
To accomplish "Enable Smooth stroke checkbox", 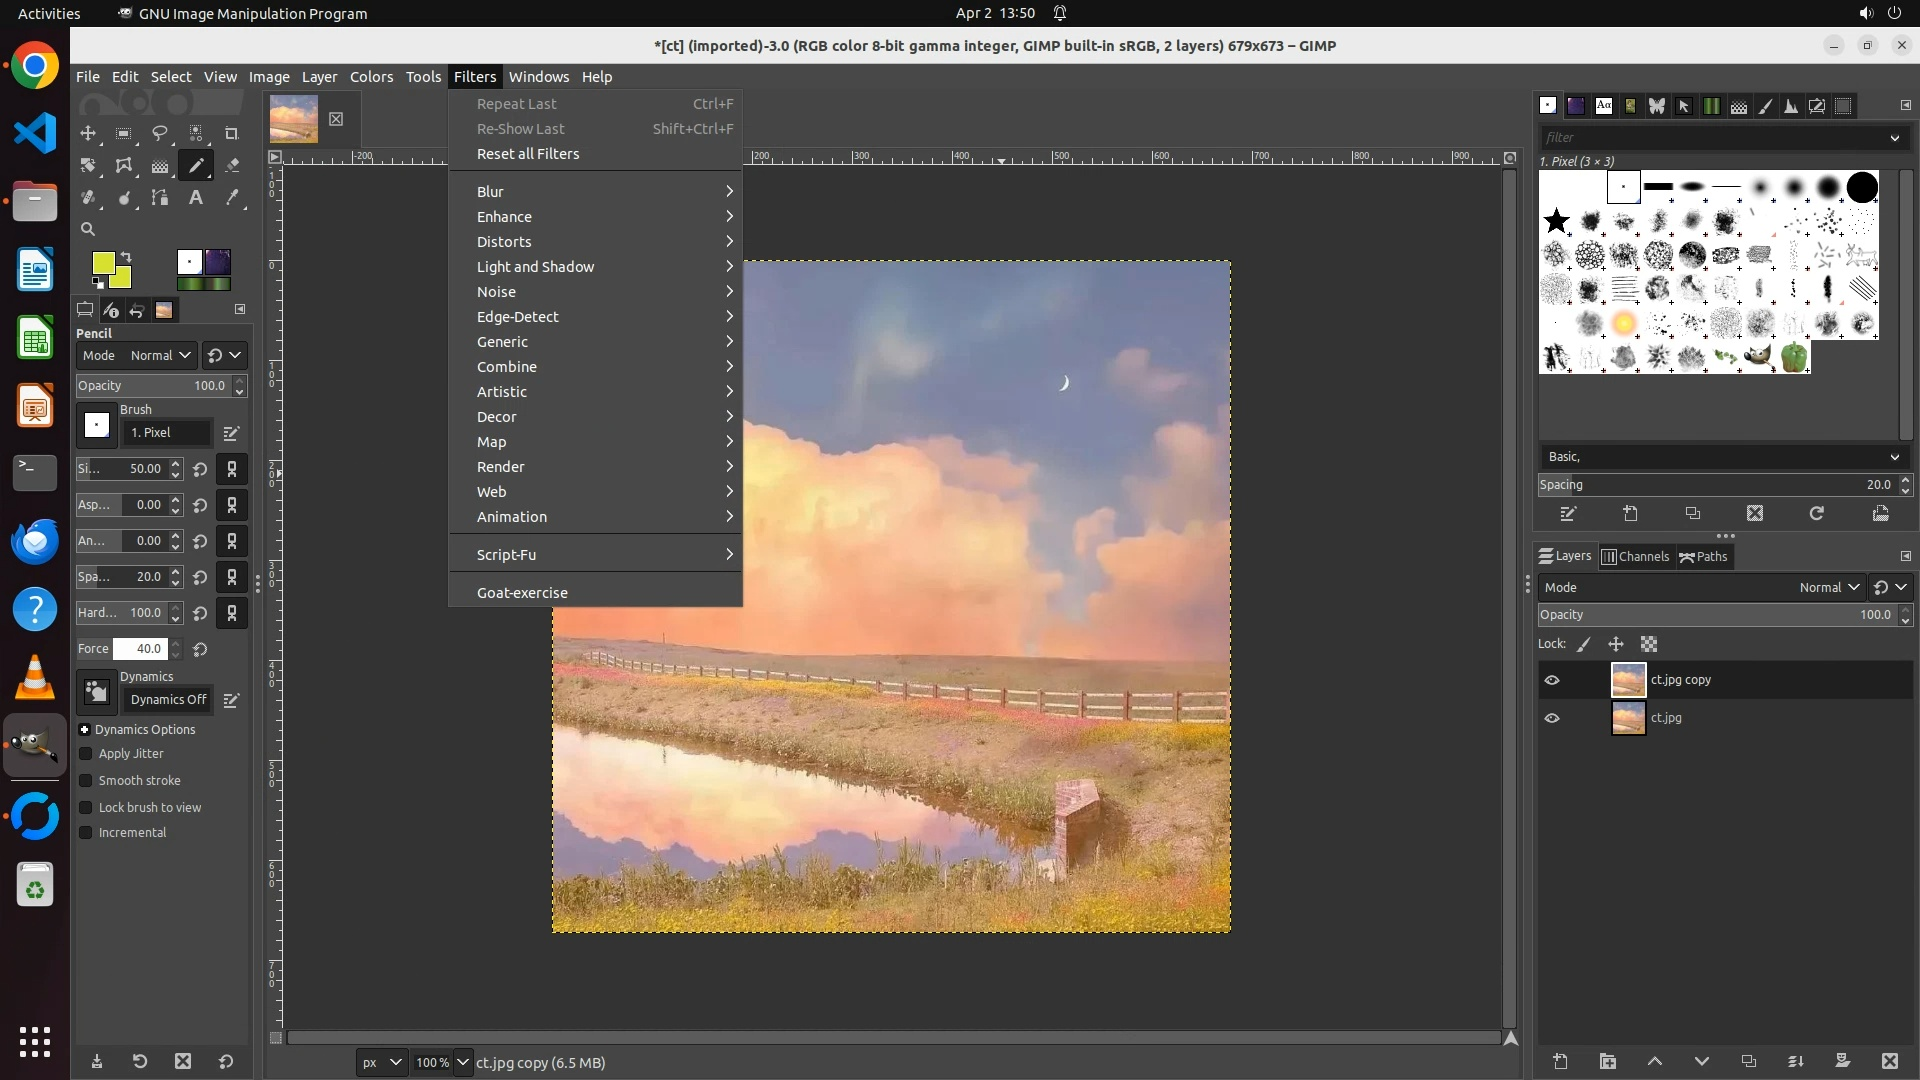I will pos(86,781).
